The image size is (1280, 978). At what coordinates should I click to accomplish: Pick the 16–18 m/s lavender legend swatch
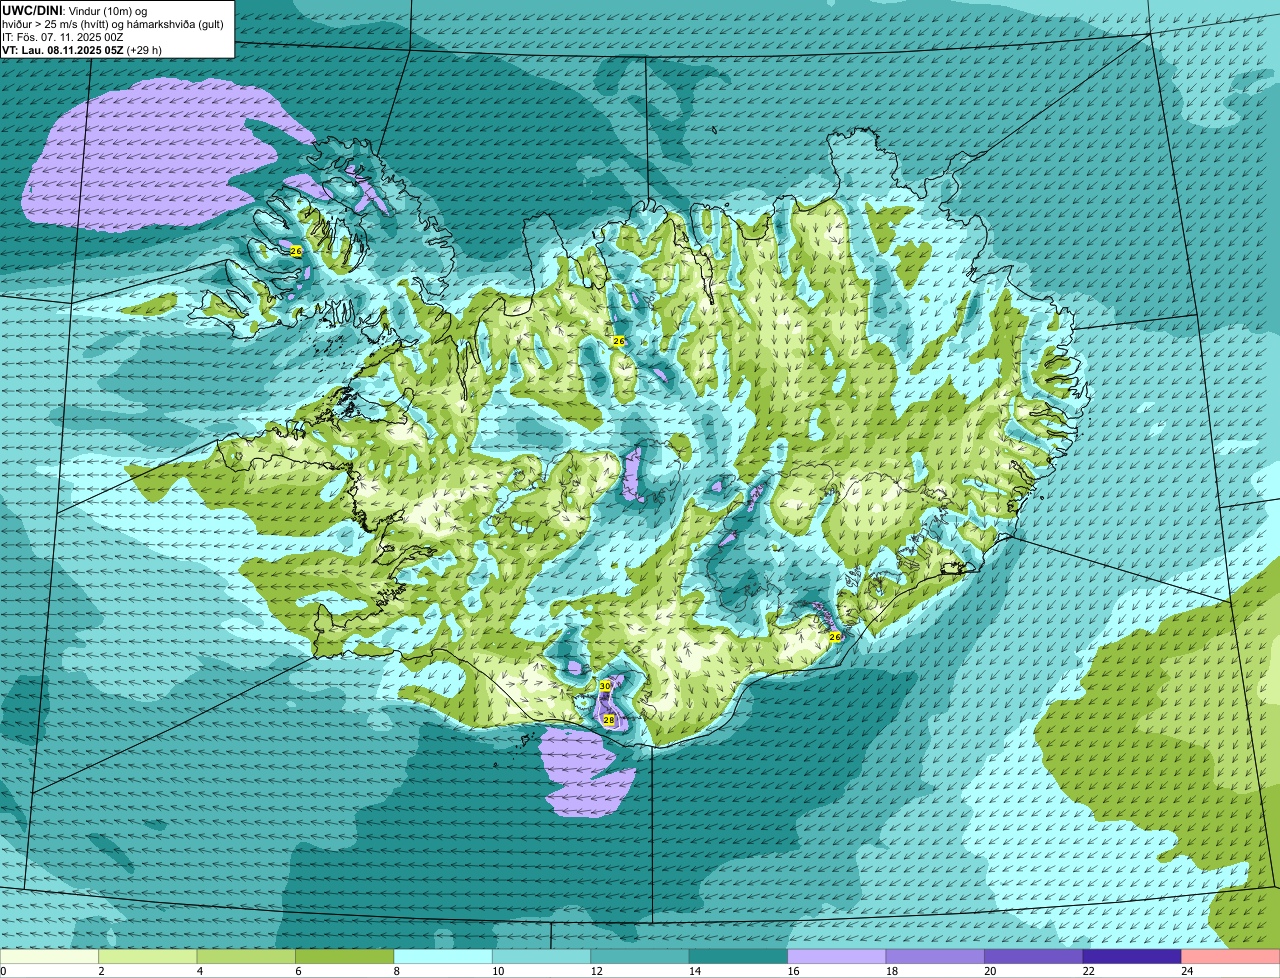point(837,957)
